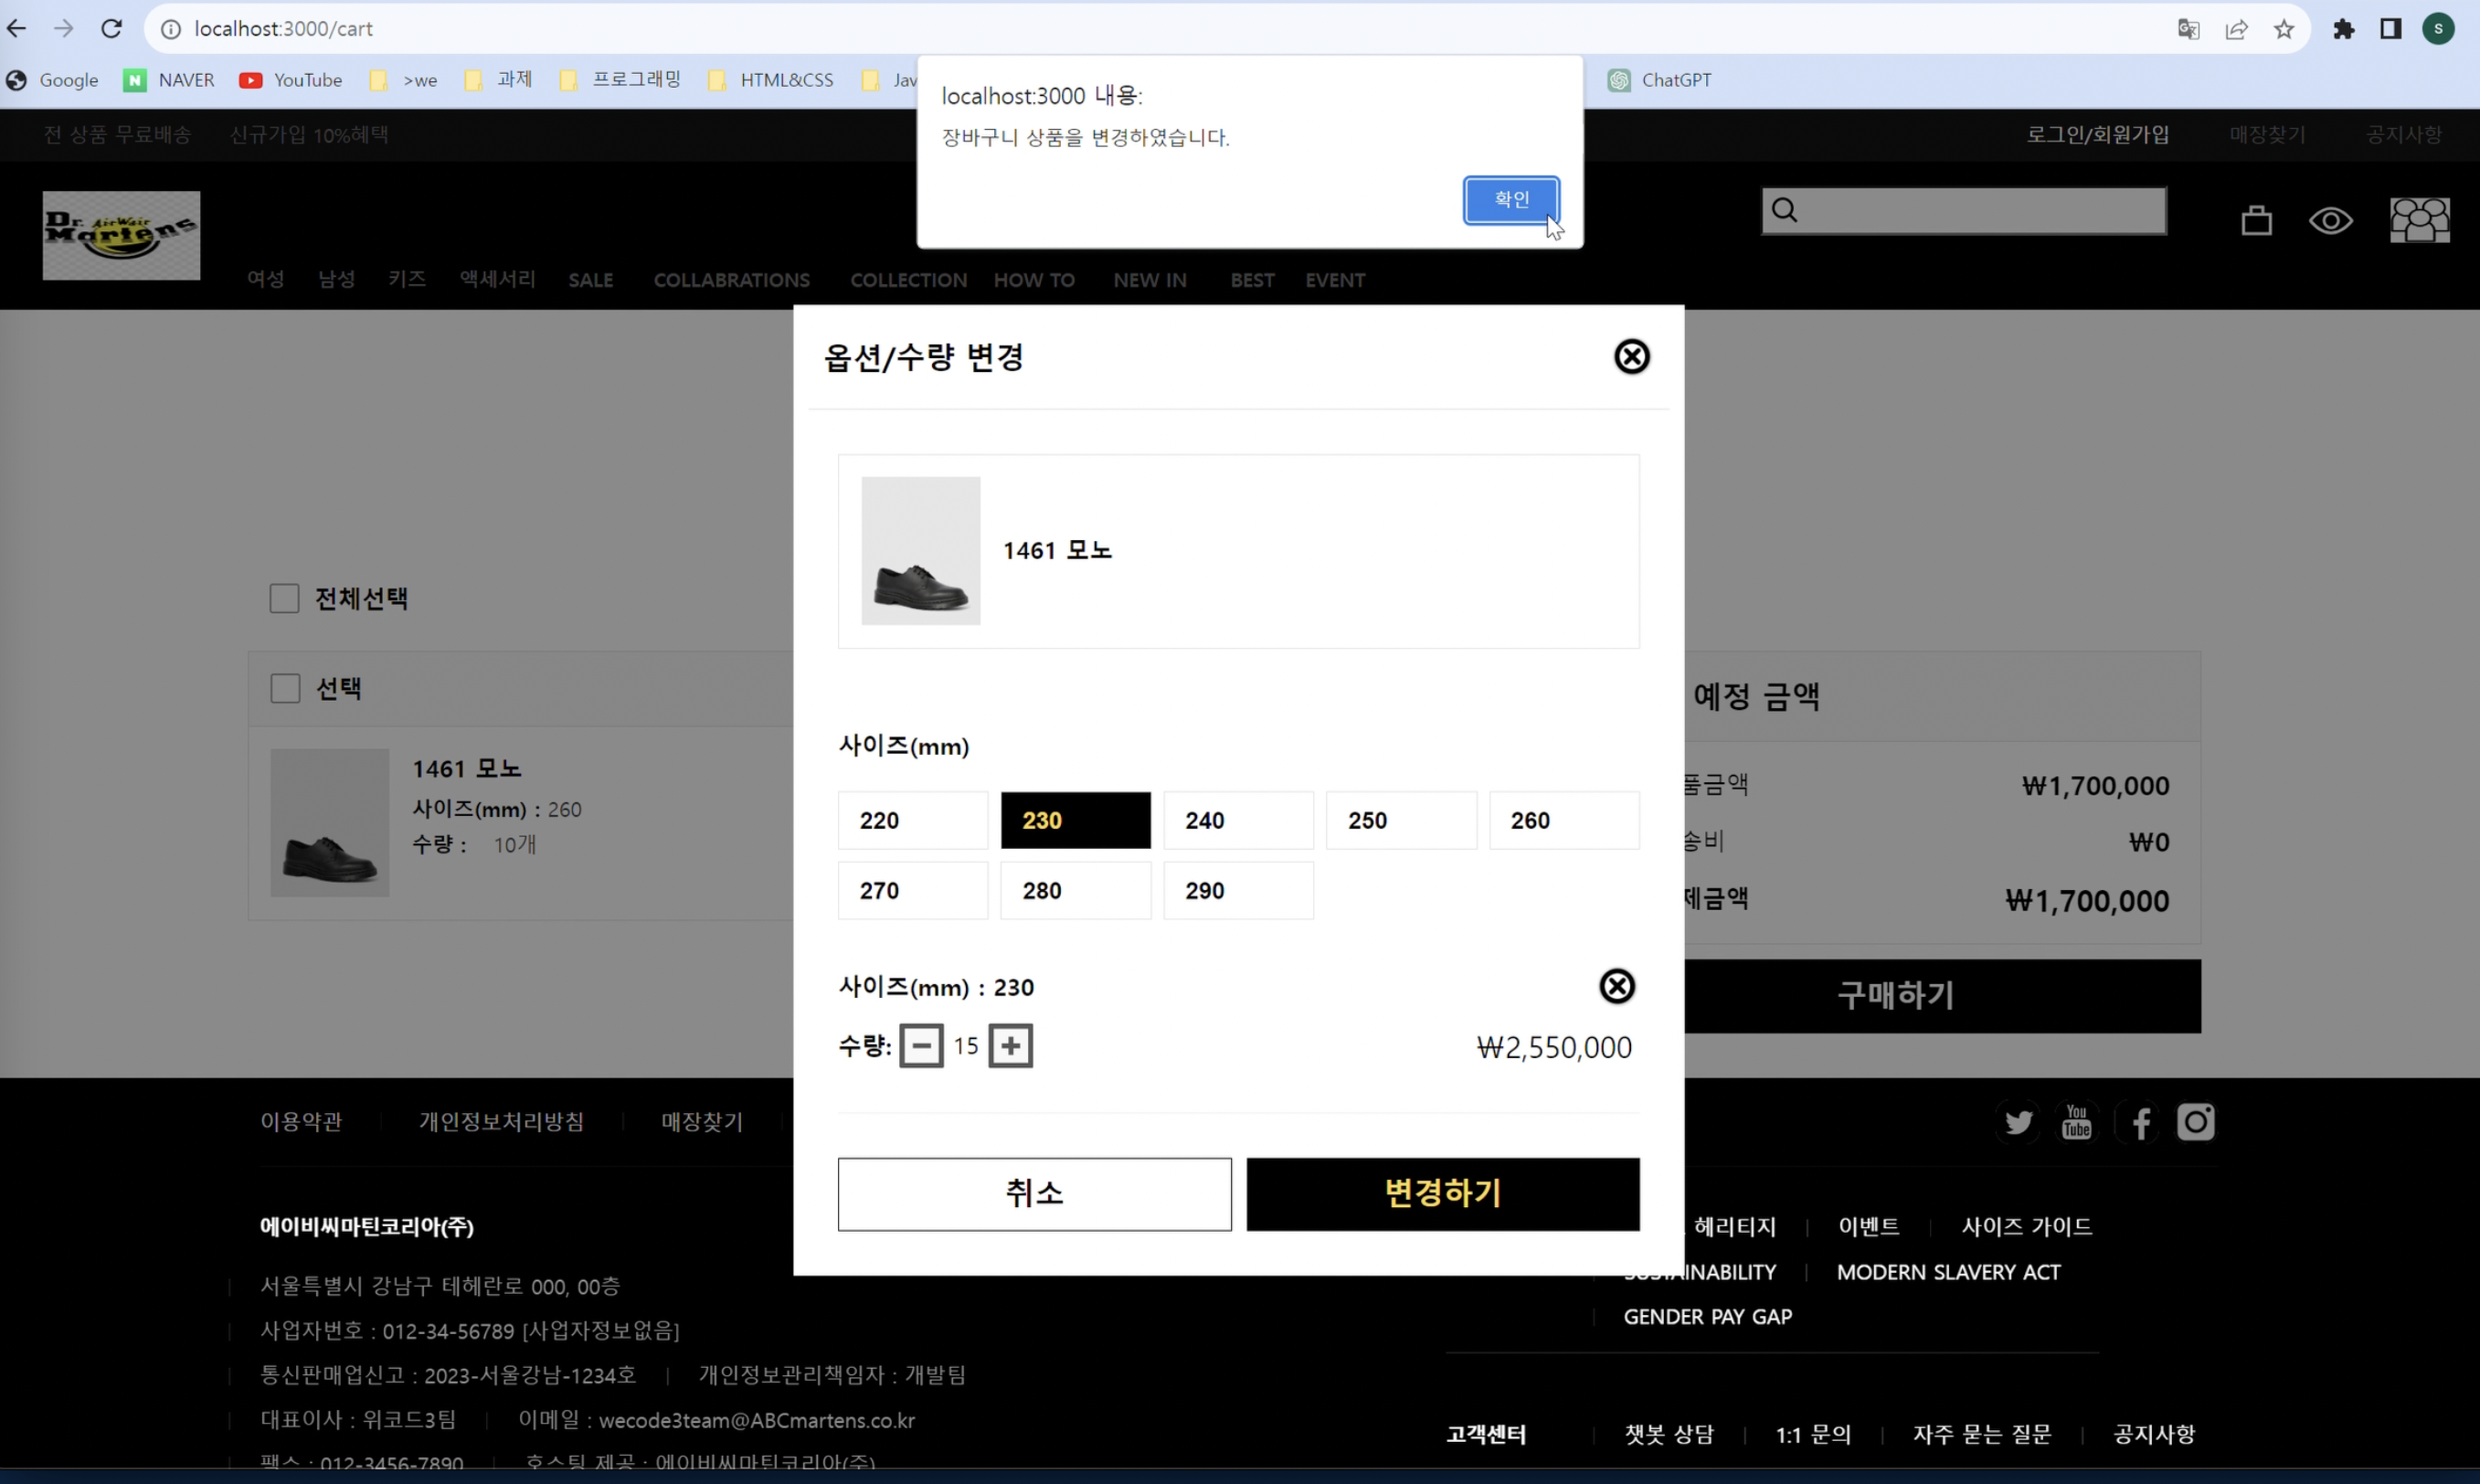This screenshot has height=1484, width=2480.
Task: Open the NEW IN menu item
Action: point(1149,280)
